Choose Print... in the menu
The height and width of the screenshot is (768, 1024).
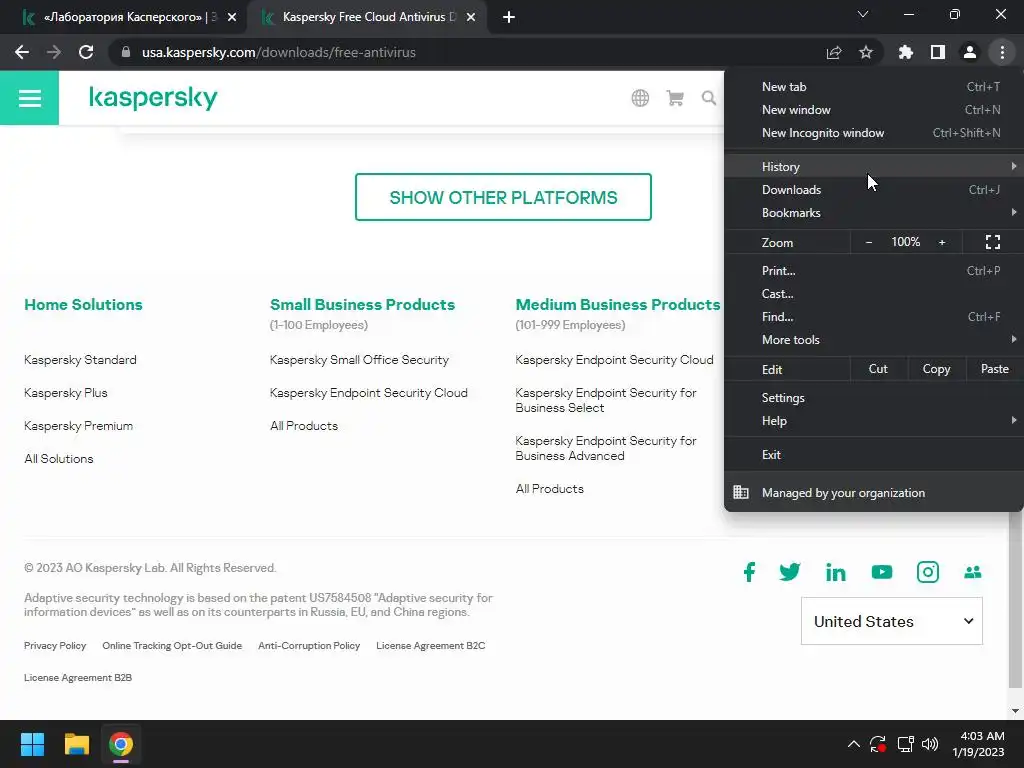point(874,270)
